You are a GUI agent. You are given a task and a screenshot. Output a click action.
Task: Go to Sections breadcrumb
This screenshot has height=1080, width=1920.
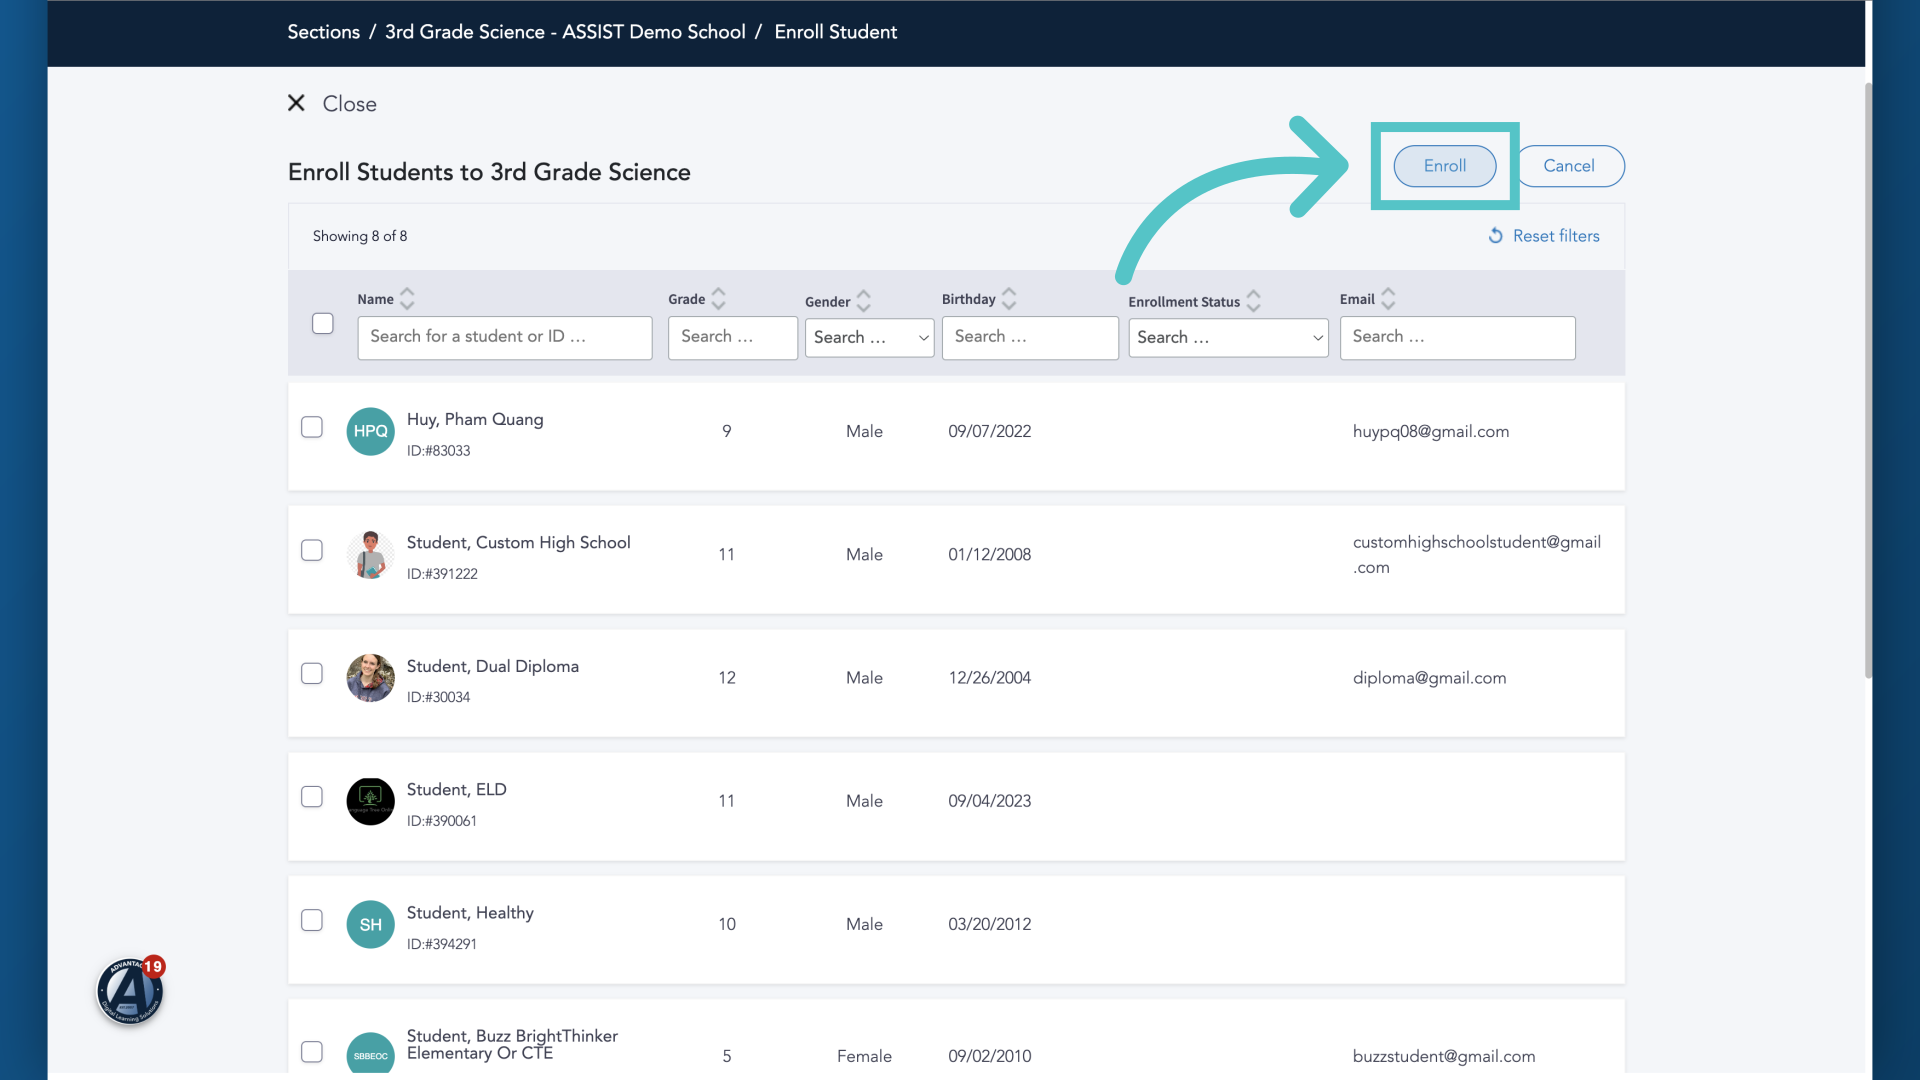(x=323, y=32)
